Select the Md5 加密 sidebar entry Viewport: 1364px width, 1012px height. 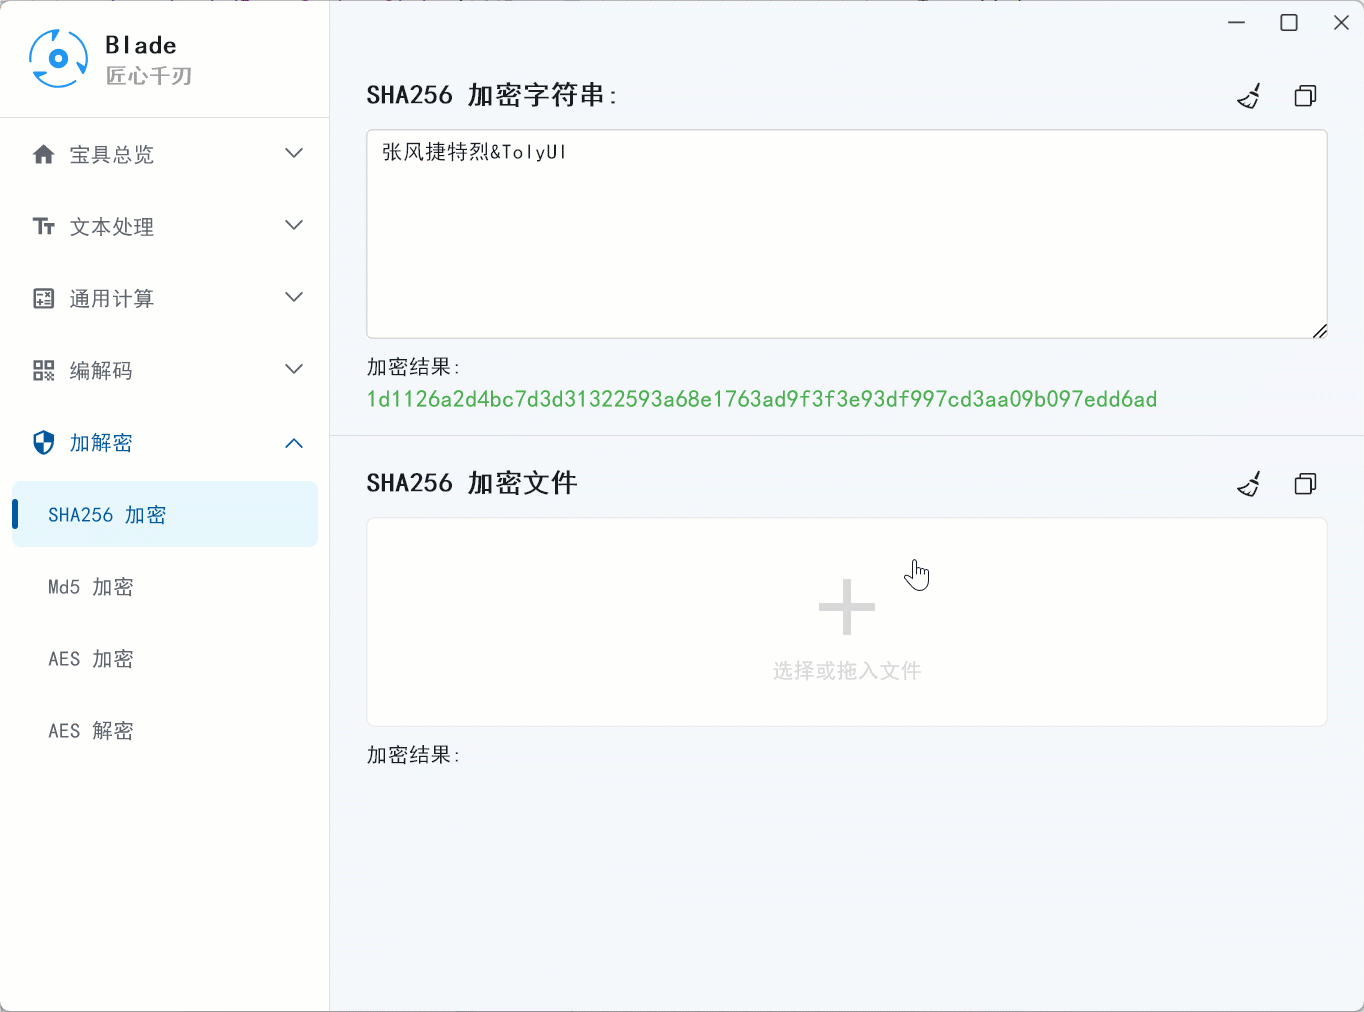(90, 587)
